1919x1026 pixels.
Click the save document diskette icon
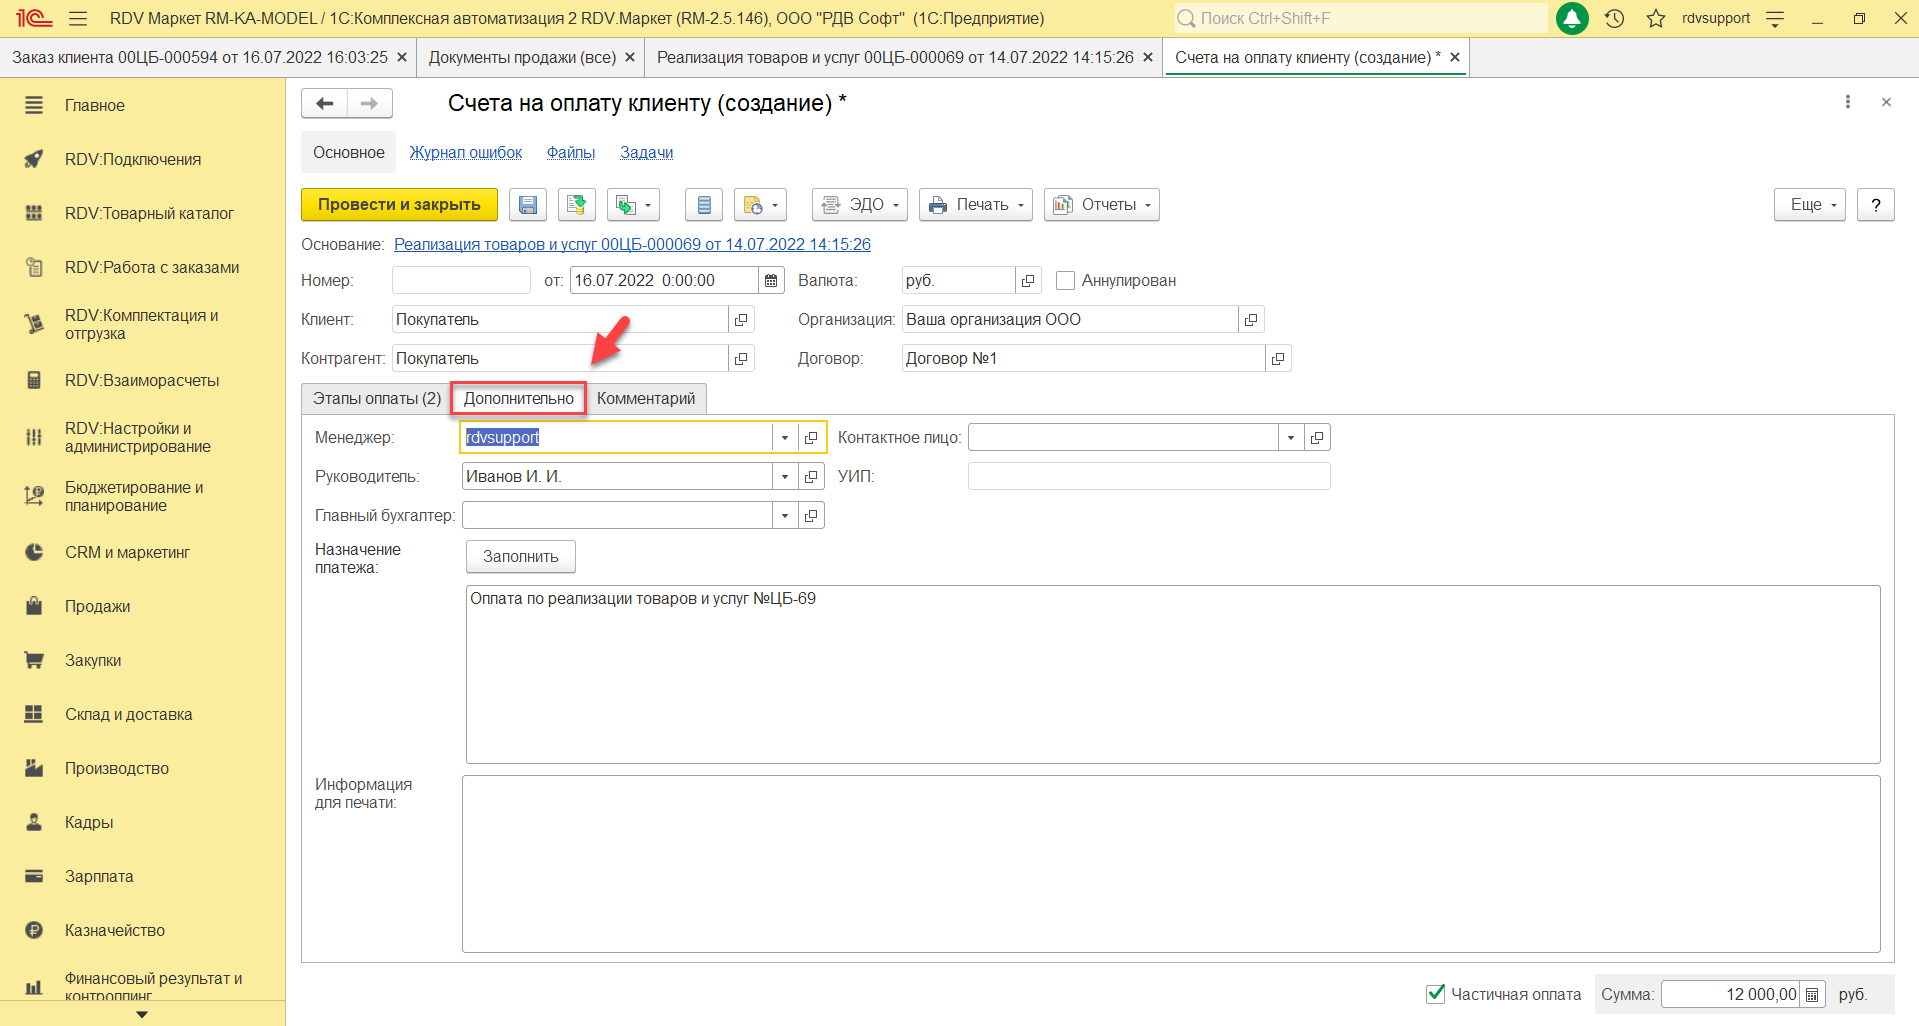coord(527,205)
